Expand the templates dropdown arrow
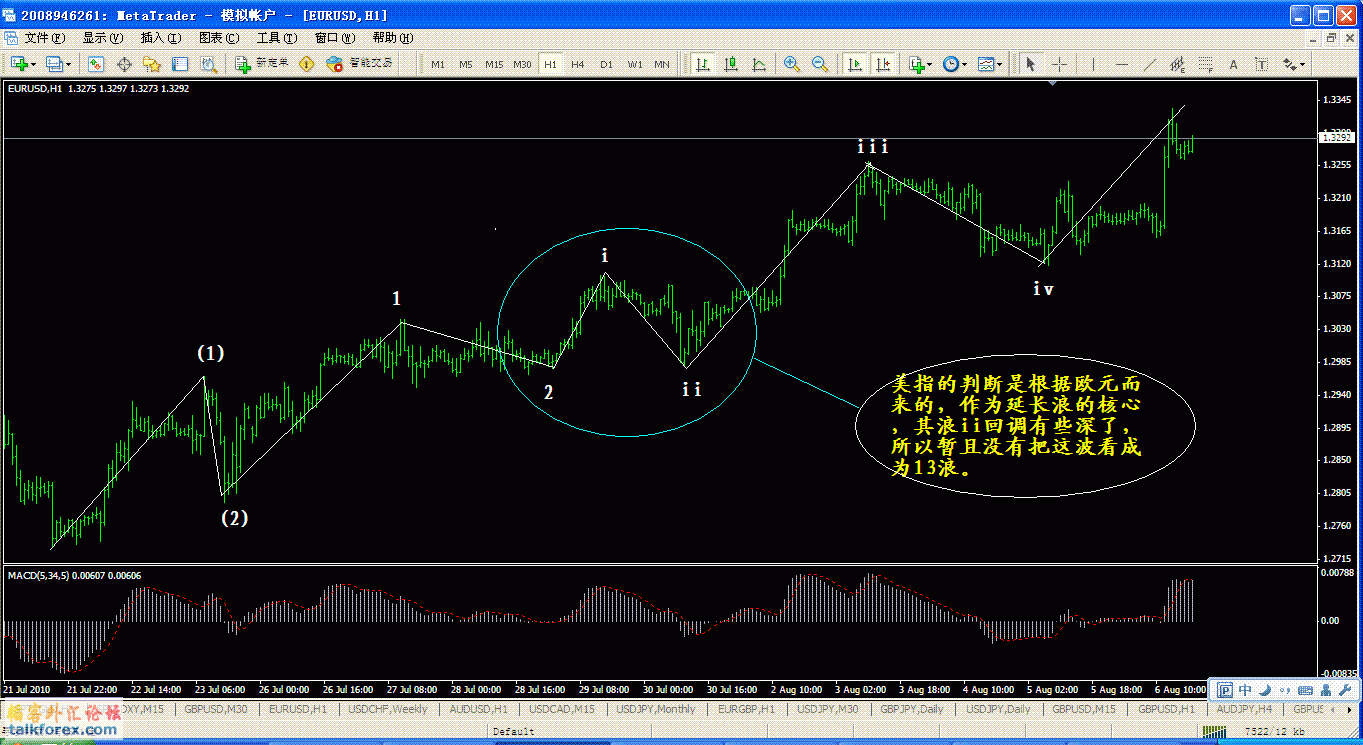This screenshot has width=1363, height=745. click(x=1000, y=65)
